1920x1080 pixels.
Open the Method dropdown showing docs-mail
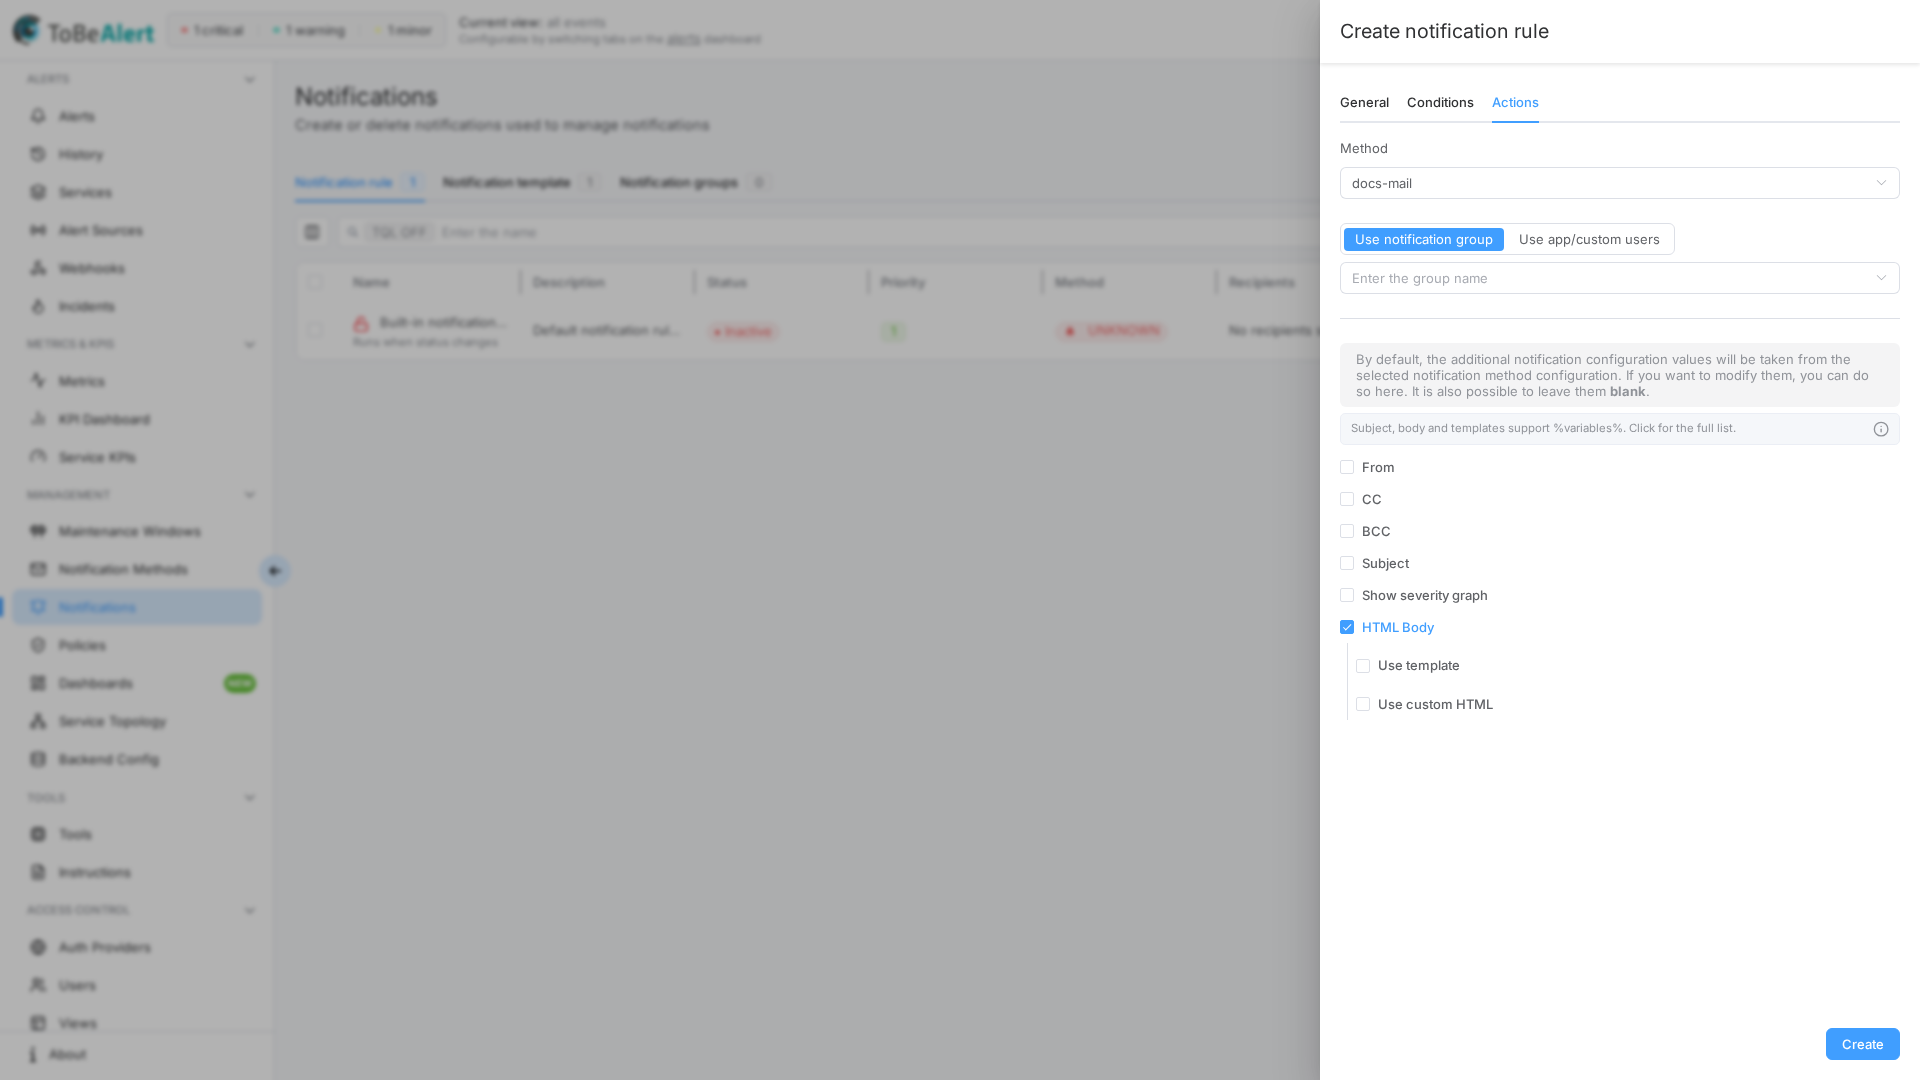point(1619,183)
